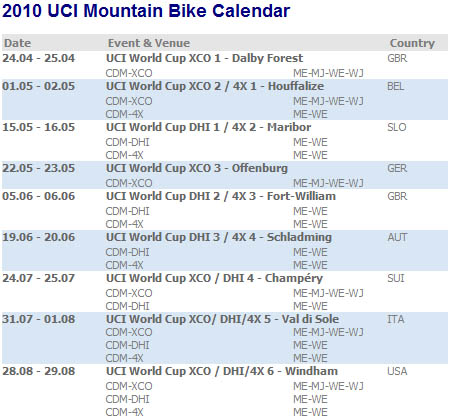
Task: Click the Windham XCO / DHI/4X 6 event
Action: [222, 371]
